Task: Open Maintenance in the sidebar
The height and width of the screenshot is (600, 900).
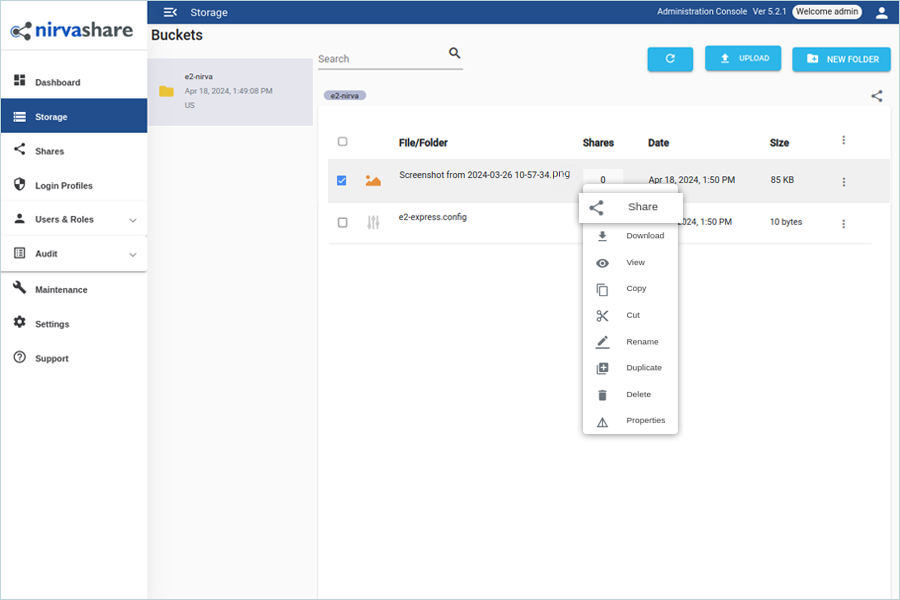Action: pyautogui.click(x=73, y=289)
